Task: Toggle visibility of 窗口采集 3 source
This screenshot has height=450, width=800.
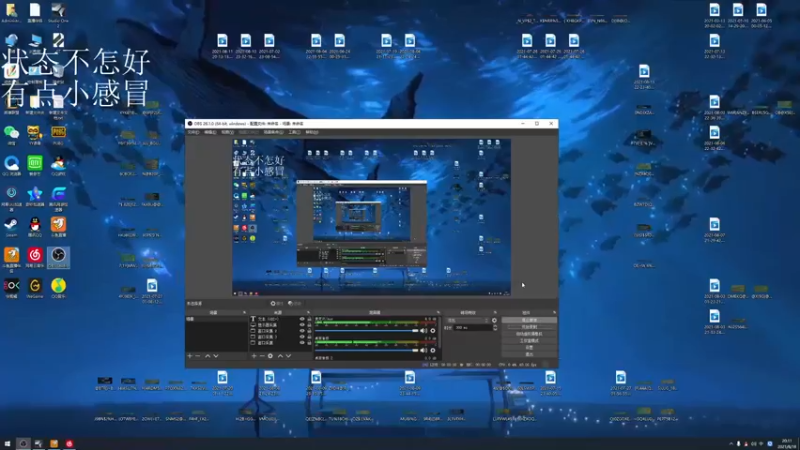Action: [302, 337]
